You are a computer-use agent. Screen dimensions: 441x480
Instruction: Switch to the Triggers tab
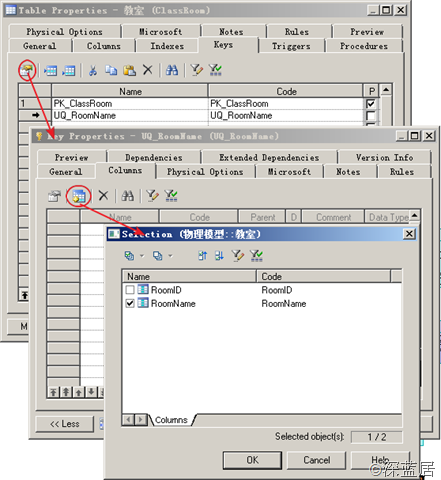[291, 46]
